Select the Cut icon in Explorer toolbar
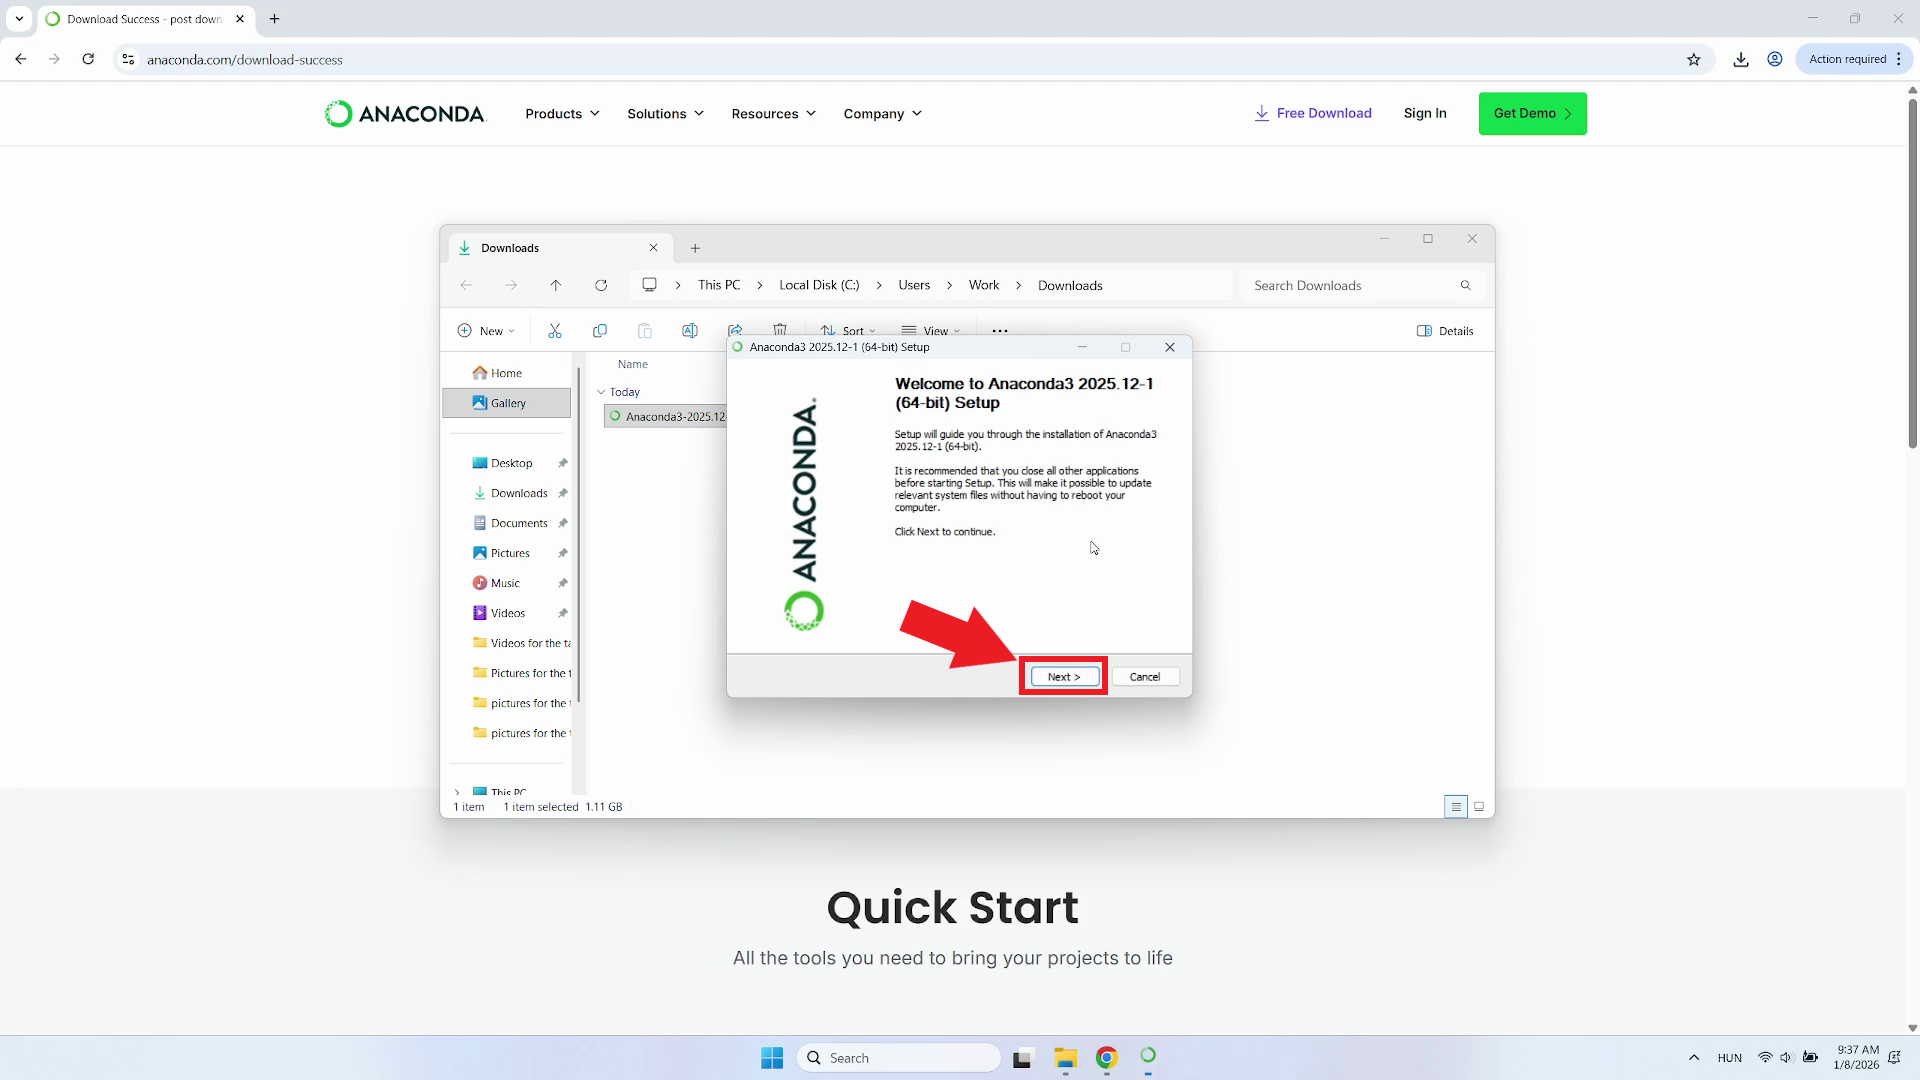1920x1080 pixels. tap(555, 331)
